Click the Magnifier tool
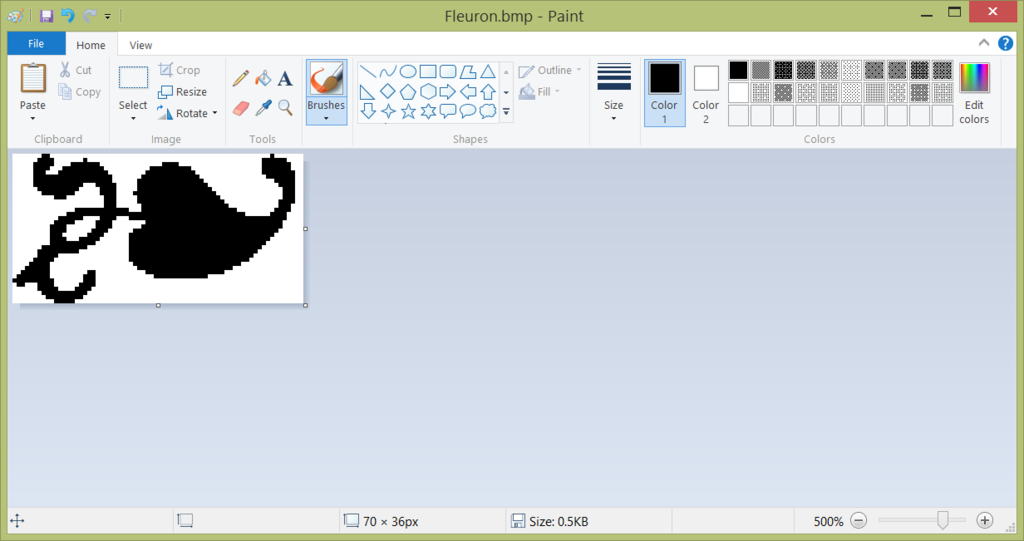The height and width of the screenshot is (541, 1024). coord(285,107)
